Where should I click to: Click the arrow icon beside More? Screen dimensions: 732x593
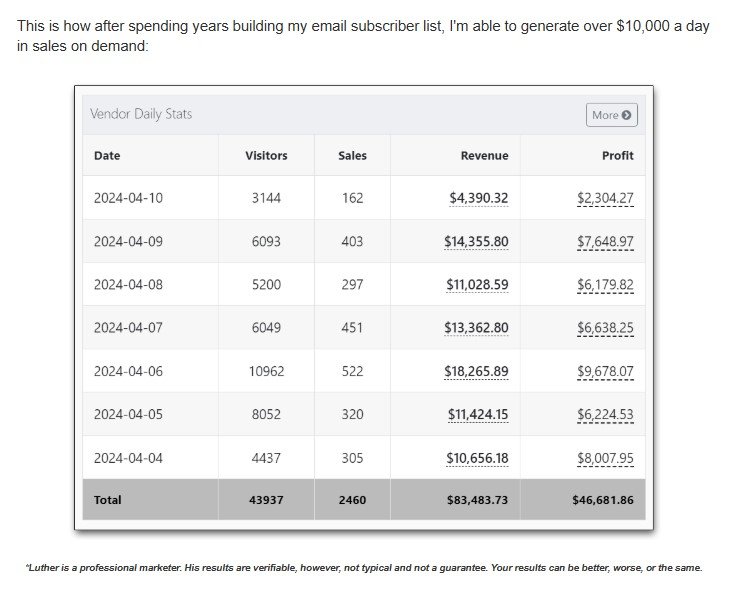[x=627, y=115]
